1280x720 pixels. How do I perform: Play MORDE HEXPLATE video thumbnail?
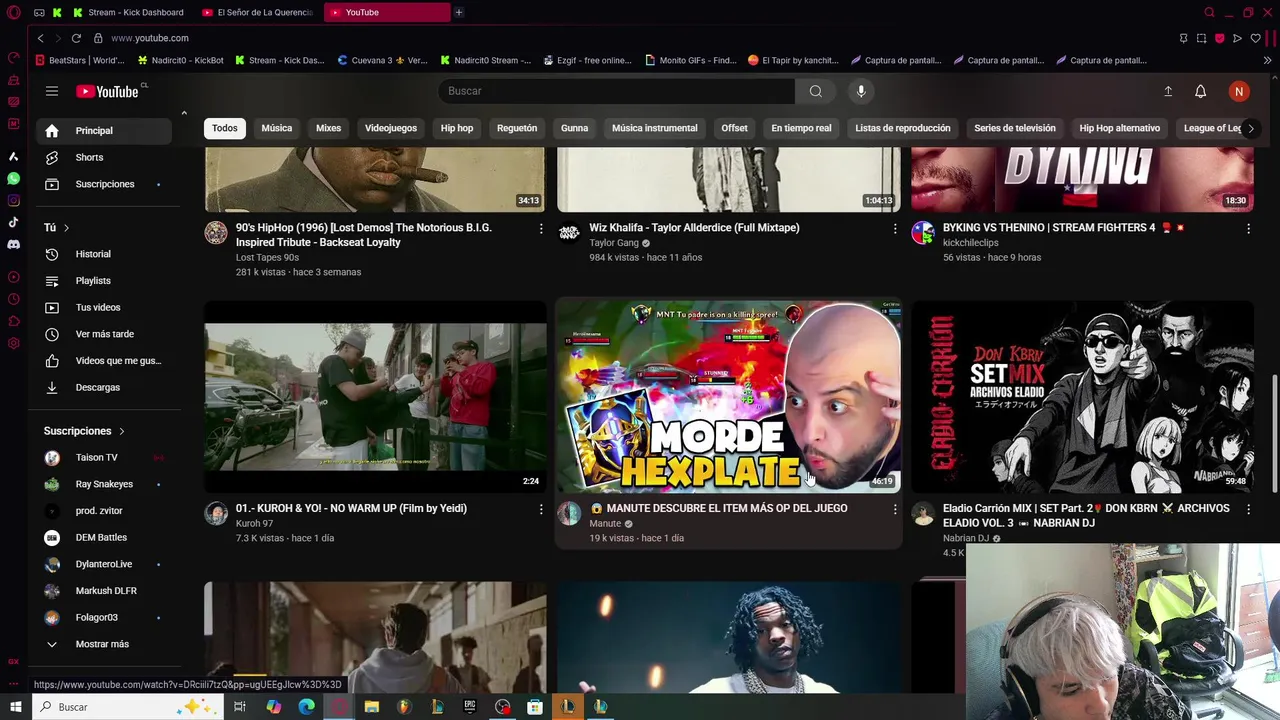729,396
